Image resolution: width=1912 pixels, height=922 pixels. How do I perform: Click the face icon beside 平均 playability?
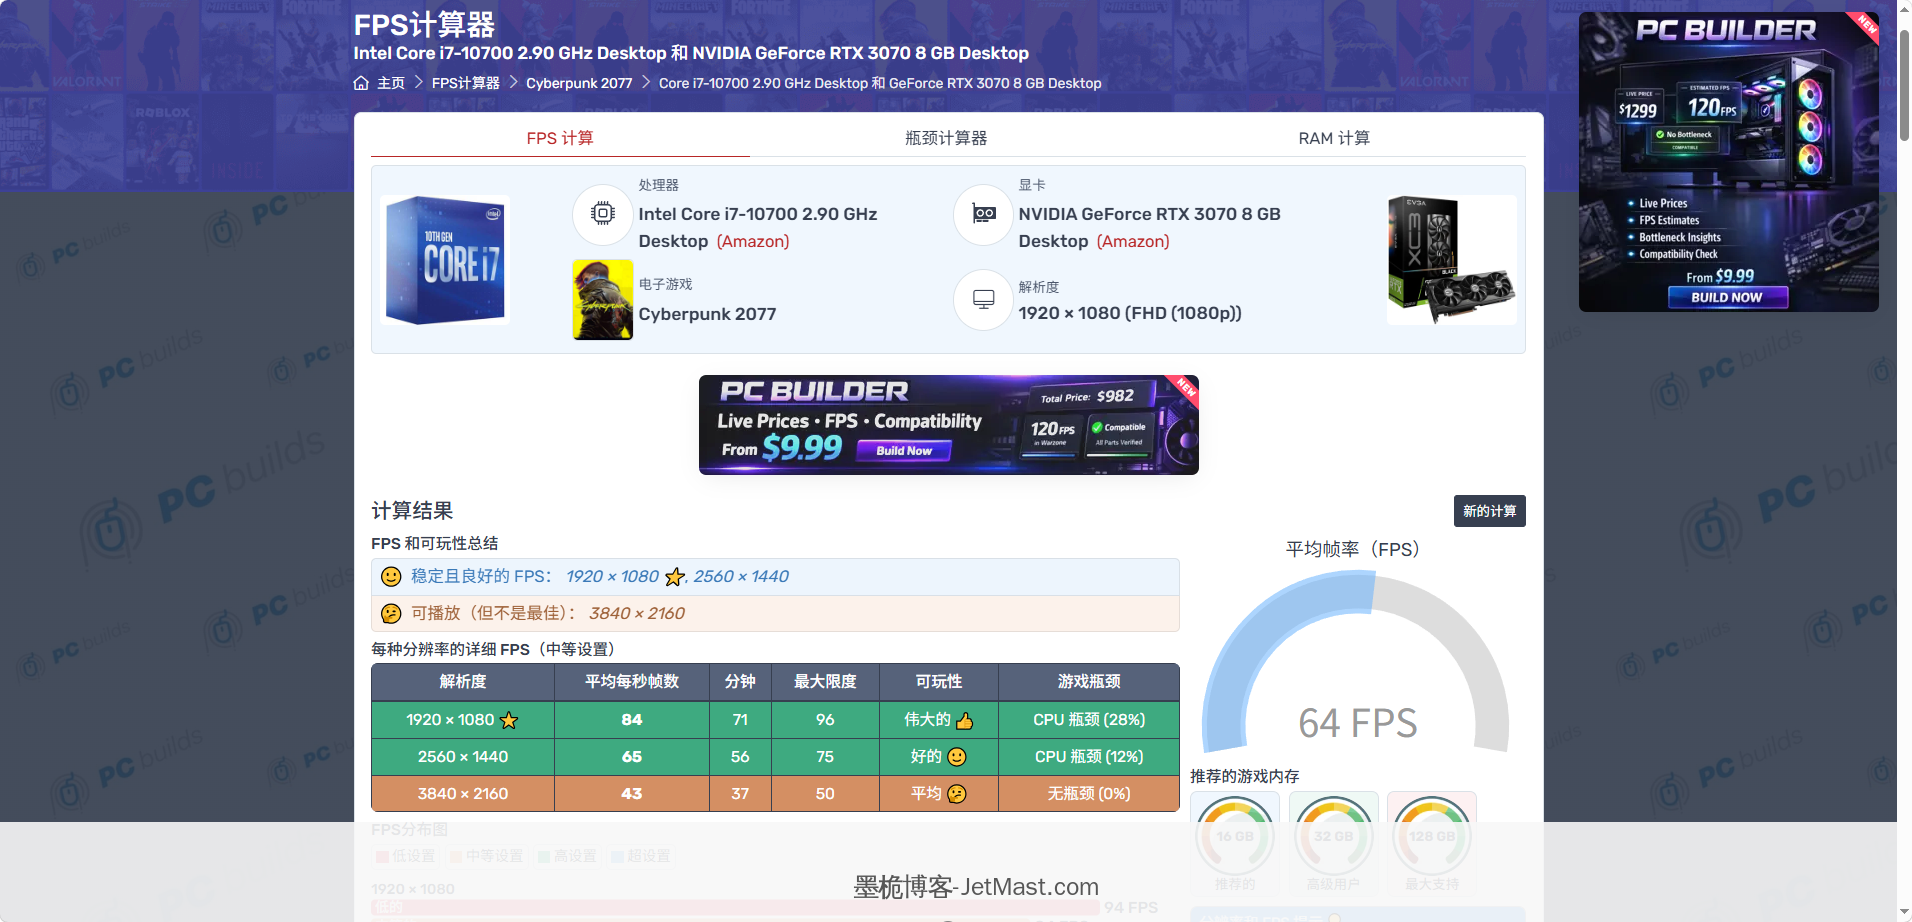point(957,794)
